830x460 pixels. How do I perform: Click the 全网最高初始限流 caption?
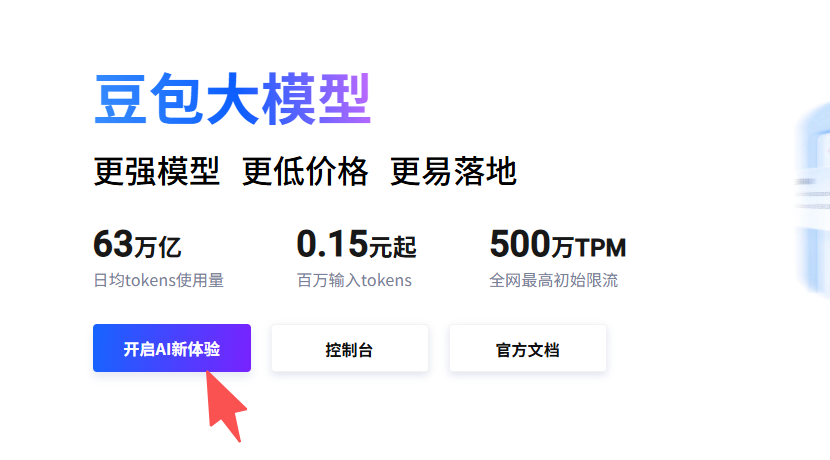(554, 280)
